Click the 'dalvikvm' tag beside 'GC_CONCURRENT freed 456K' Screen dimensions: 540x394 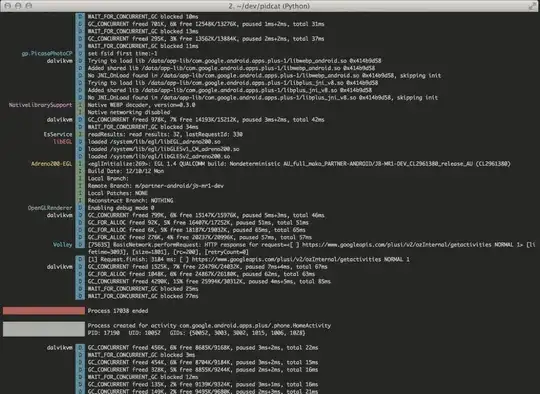click(60, 348)
